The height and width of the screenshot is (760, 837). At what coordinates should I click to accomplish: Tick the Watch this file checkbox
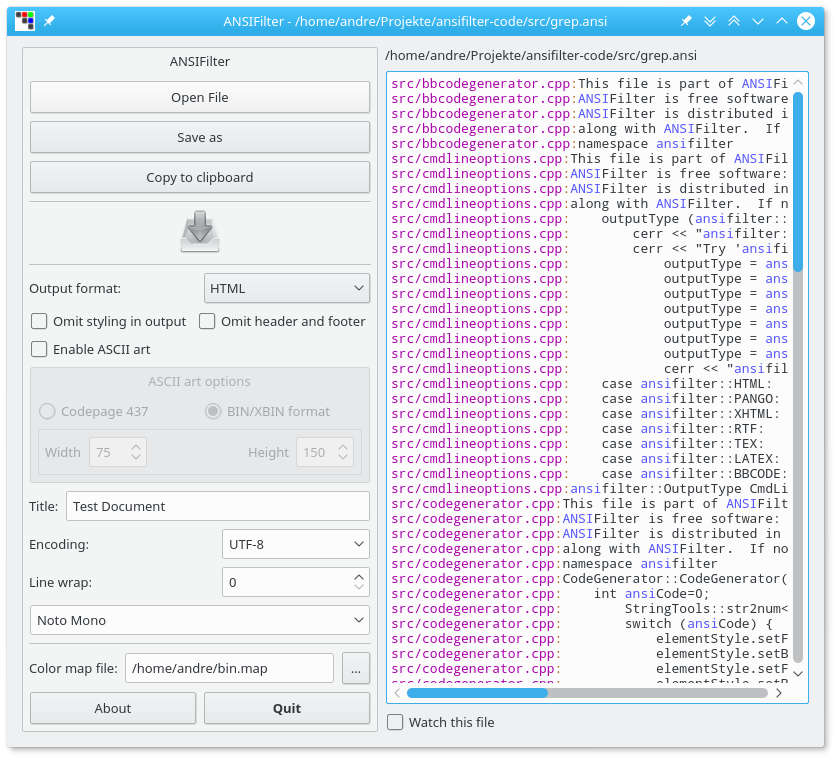pyautogui.click(x=396, y=722)
